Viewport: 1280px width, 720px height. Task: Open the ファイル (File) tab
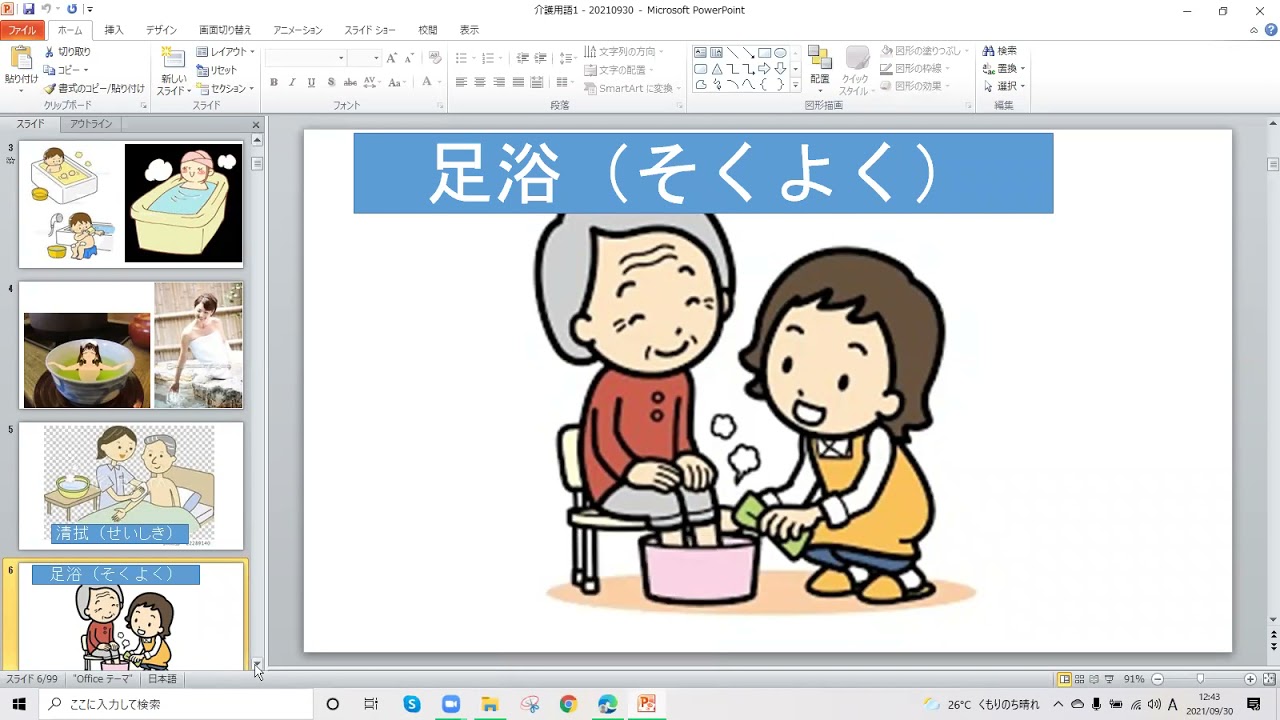(x=22, y=31)
